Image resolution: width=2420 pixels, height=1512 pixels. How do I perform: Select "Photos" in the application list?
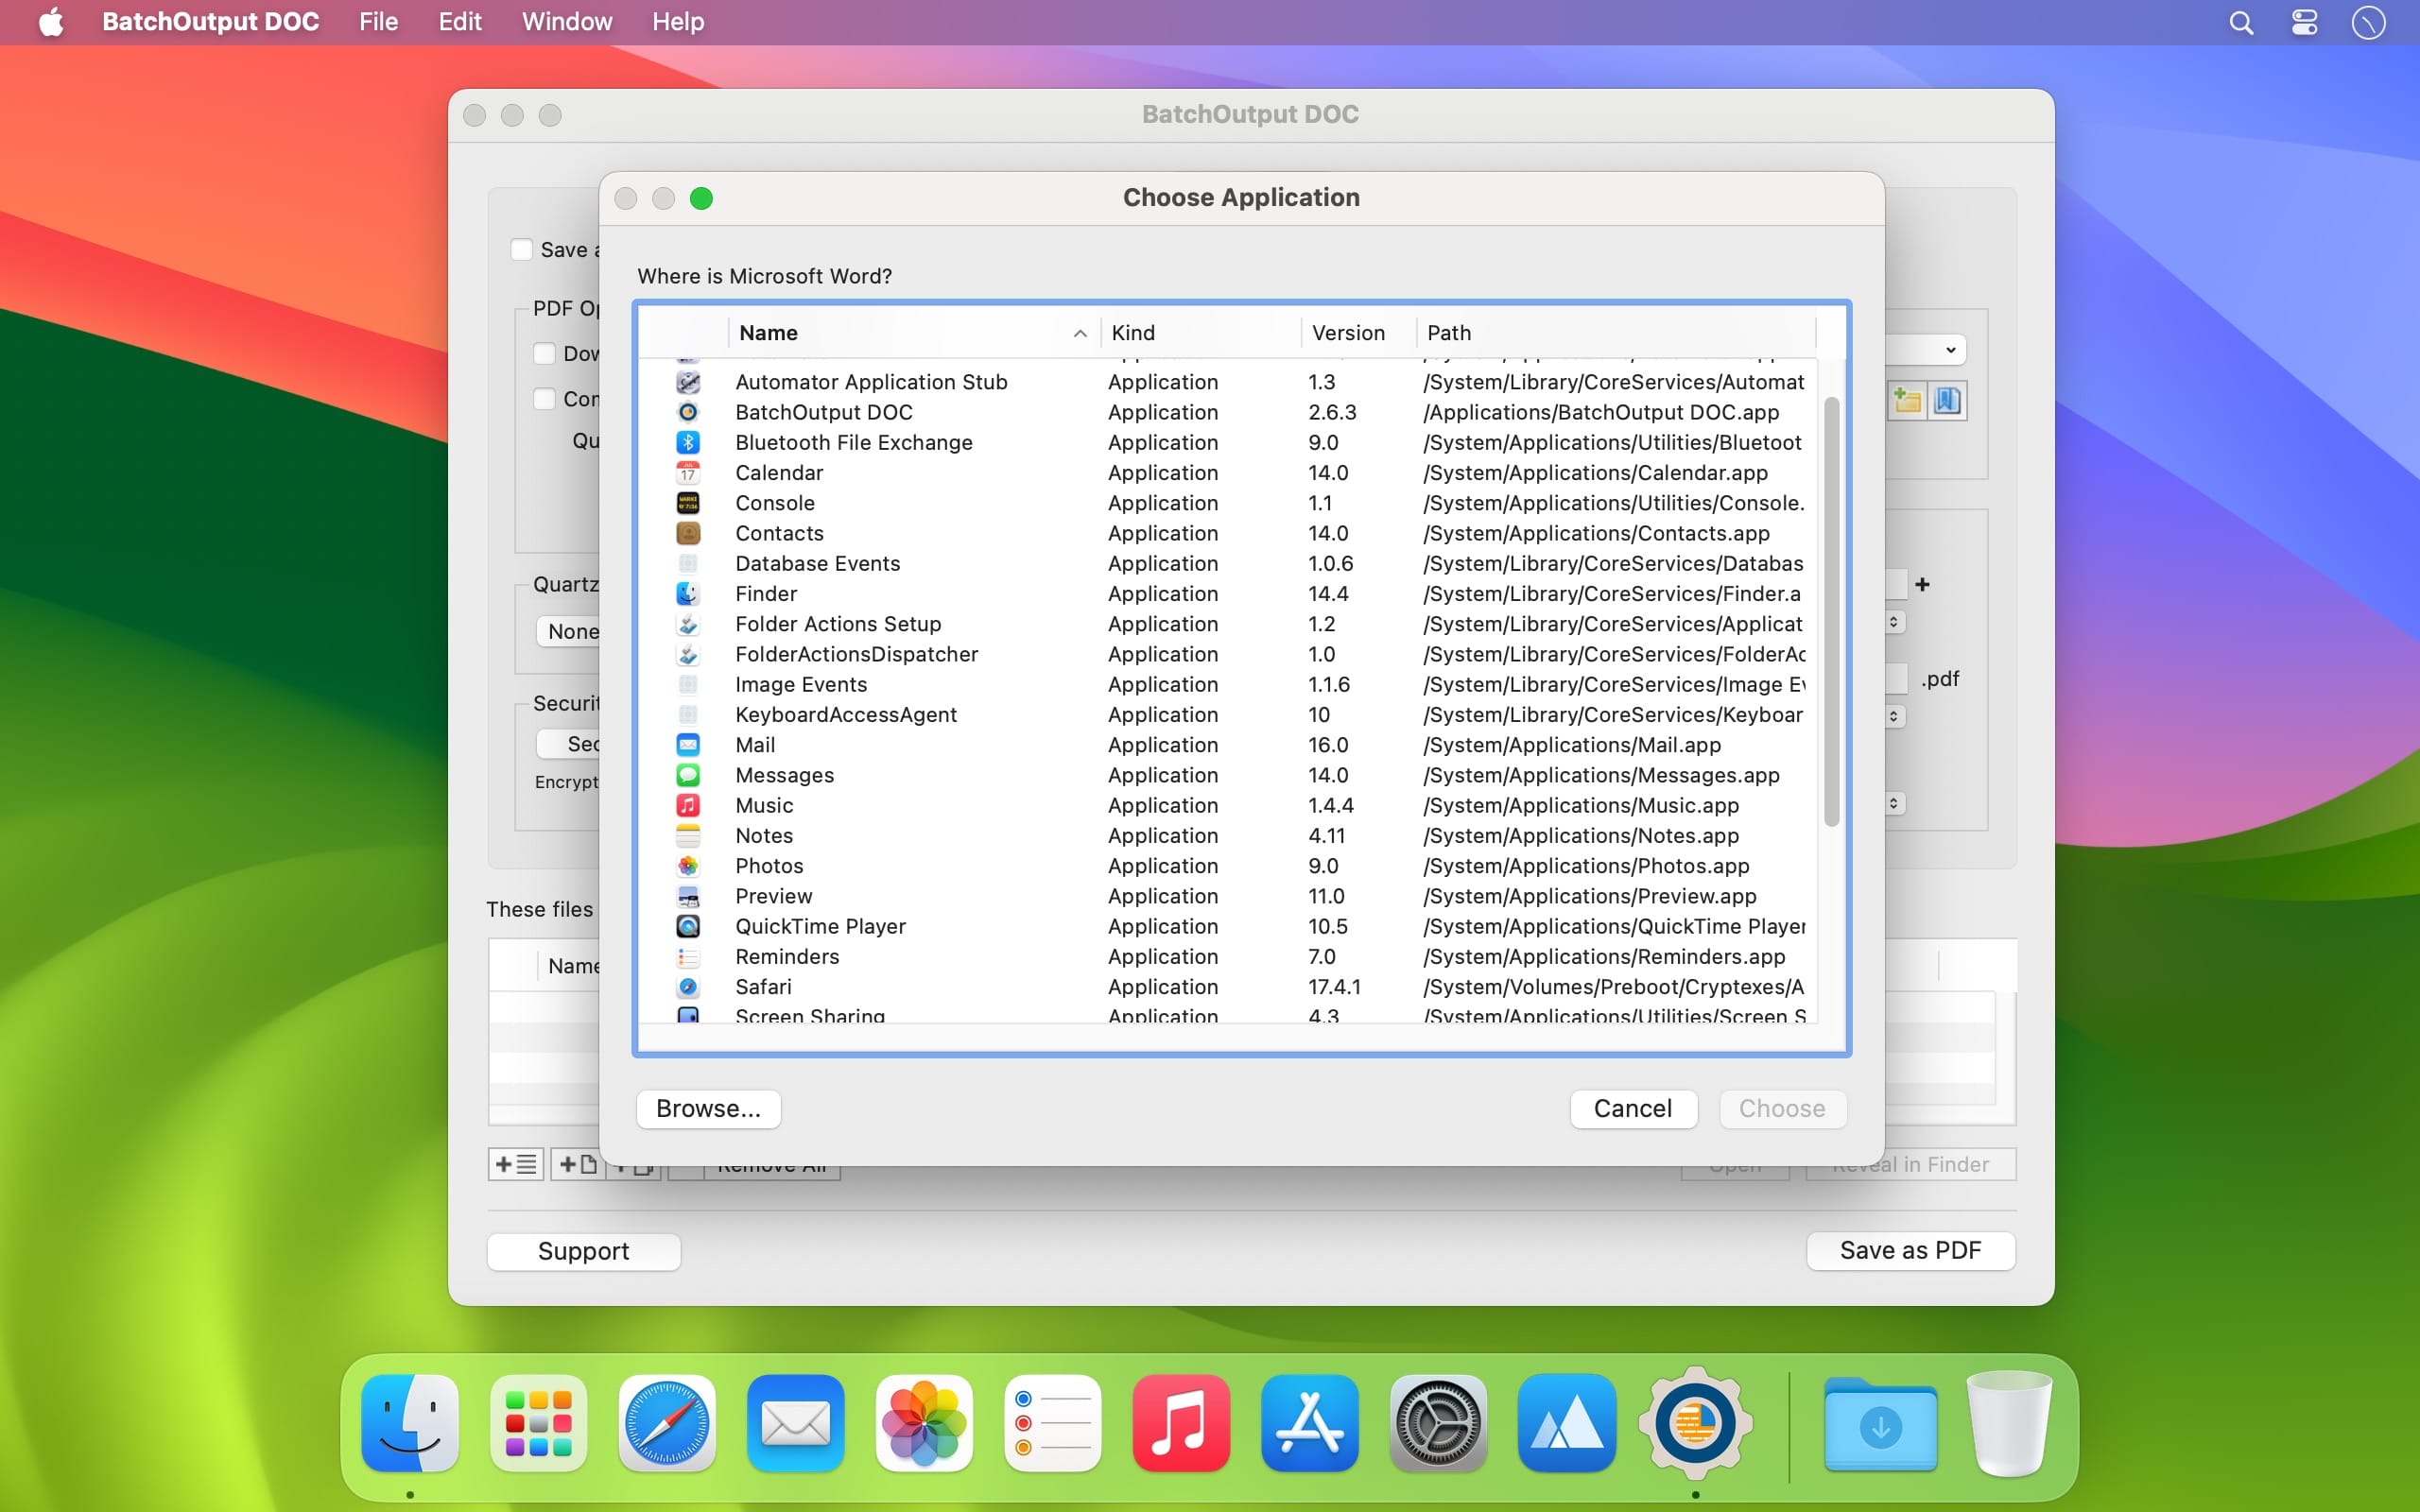[1228, 866]
